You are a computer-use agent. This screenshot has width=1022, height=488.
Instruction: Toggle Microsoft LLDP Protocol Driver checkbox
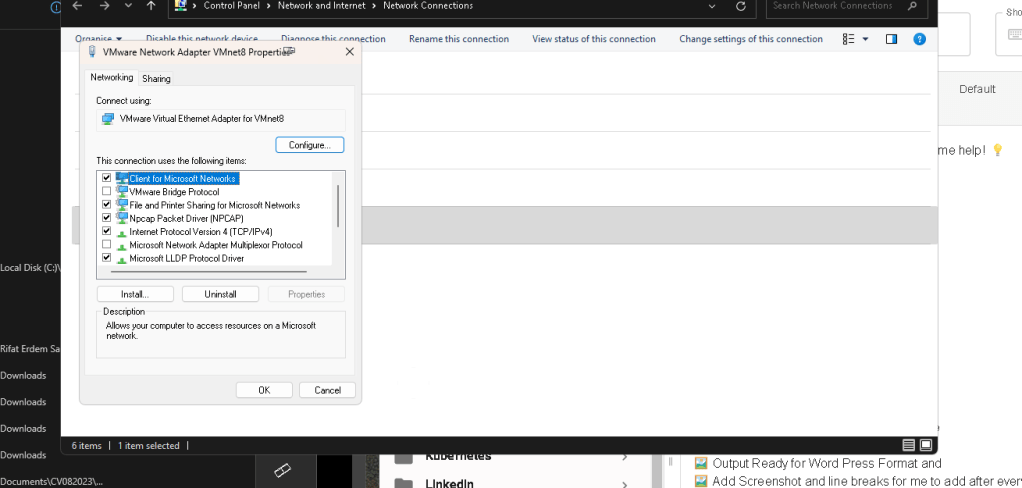click(x=107, y=257)
